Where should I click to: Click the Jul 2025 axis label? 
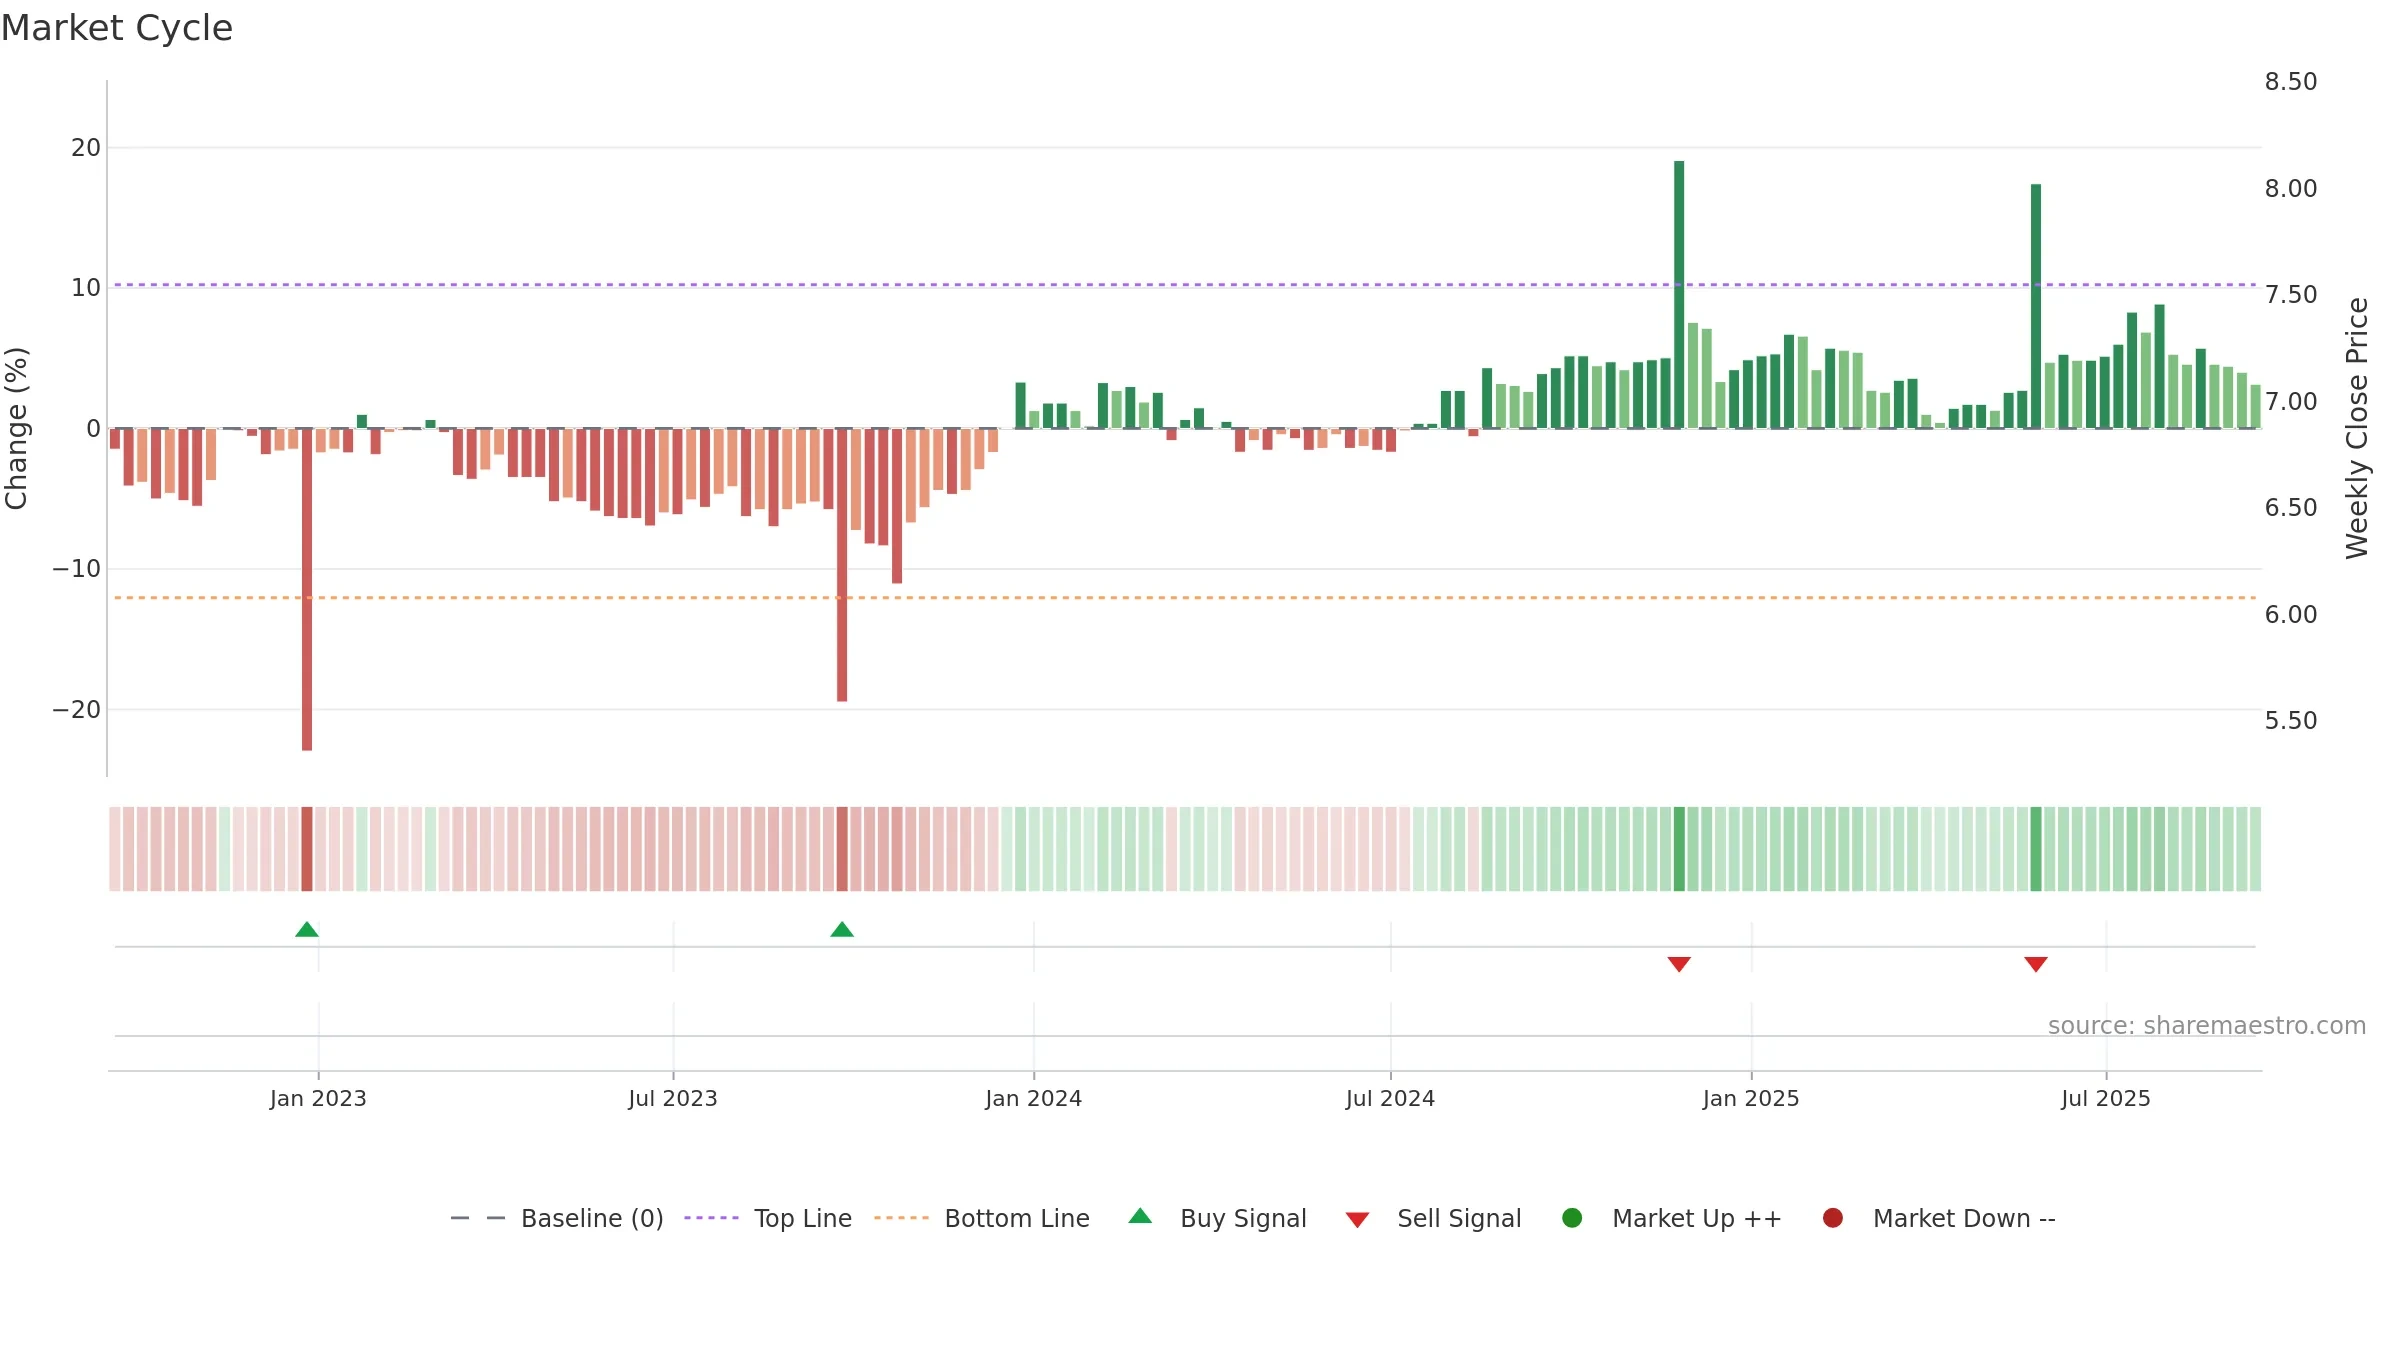click(x=2106, y=1099)
